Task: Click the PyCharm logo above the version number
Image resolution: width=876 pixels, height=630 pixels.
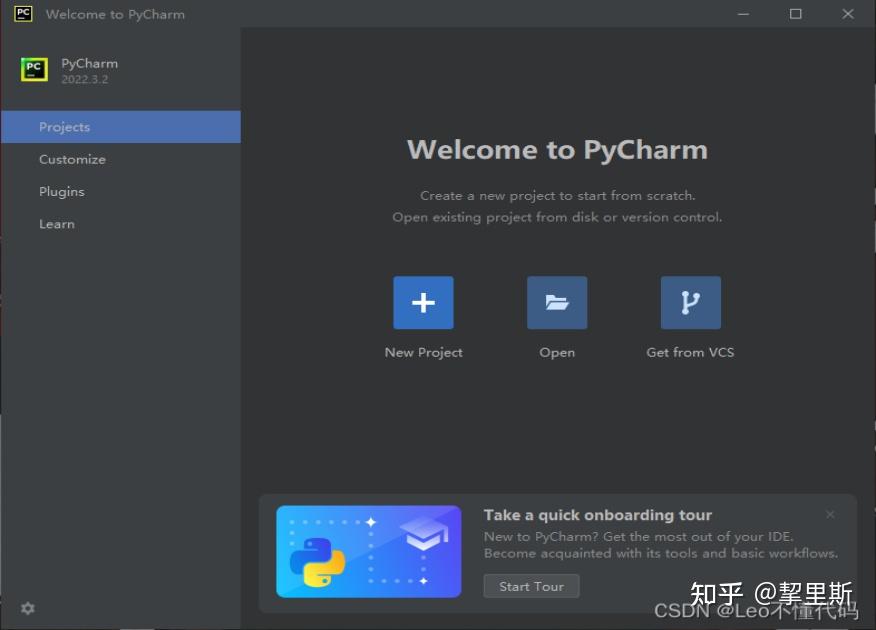Action: 33,70
